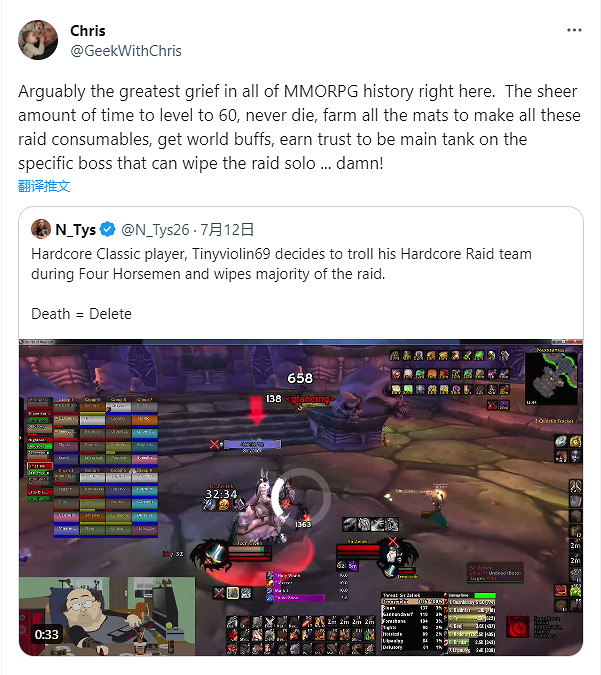Translate the tweet using the blue link
This screenshot has width=601, height=675.
[x=44, y=186]
